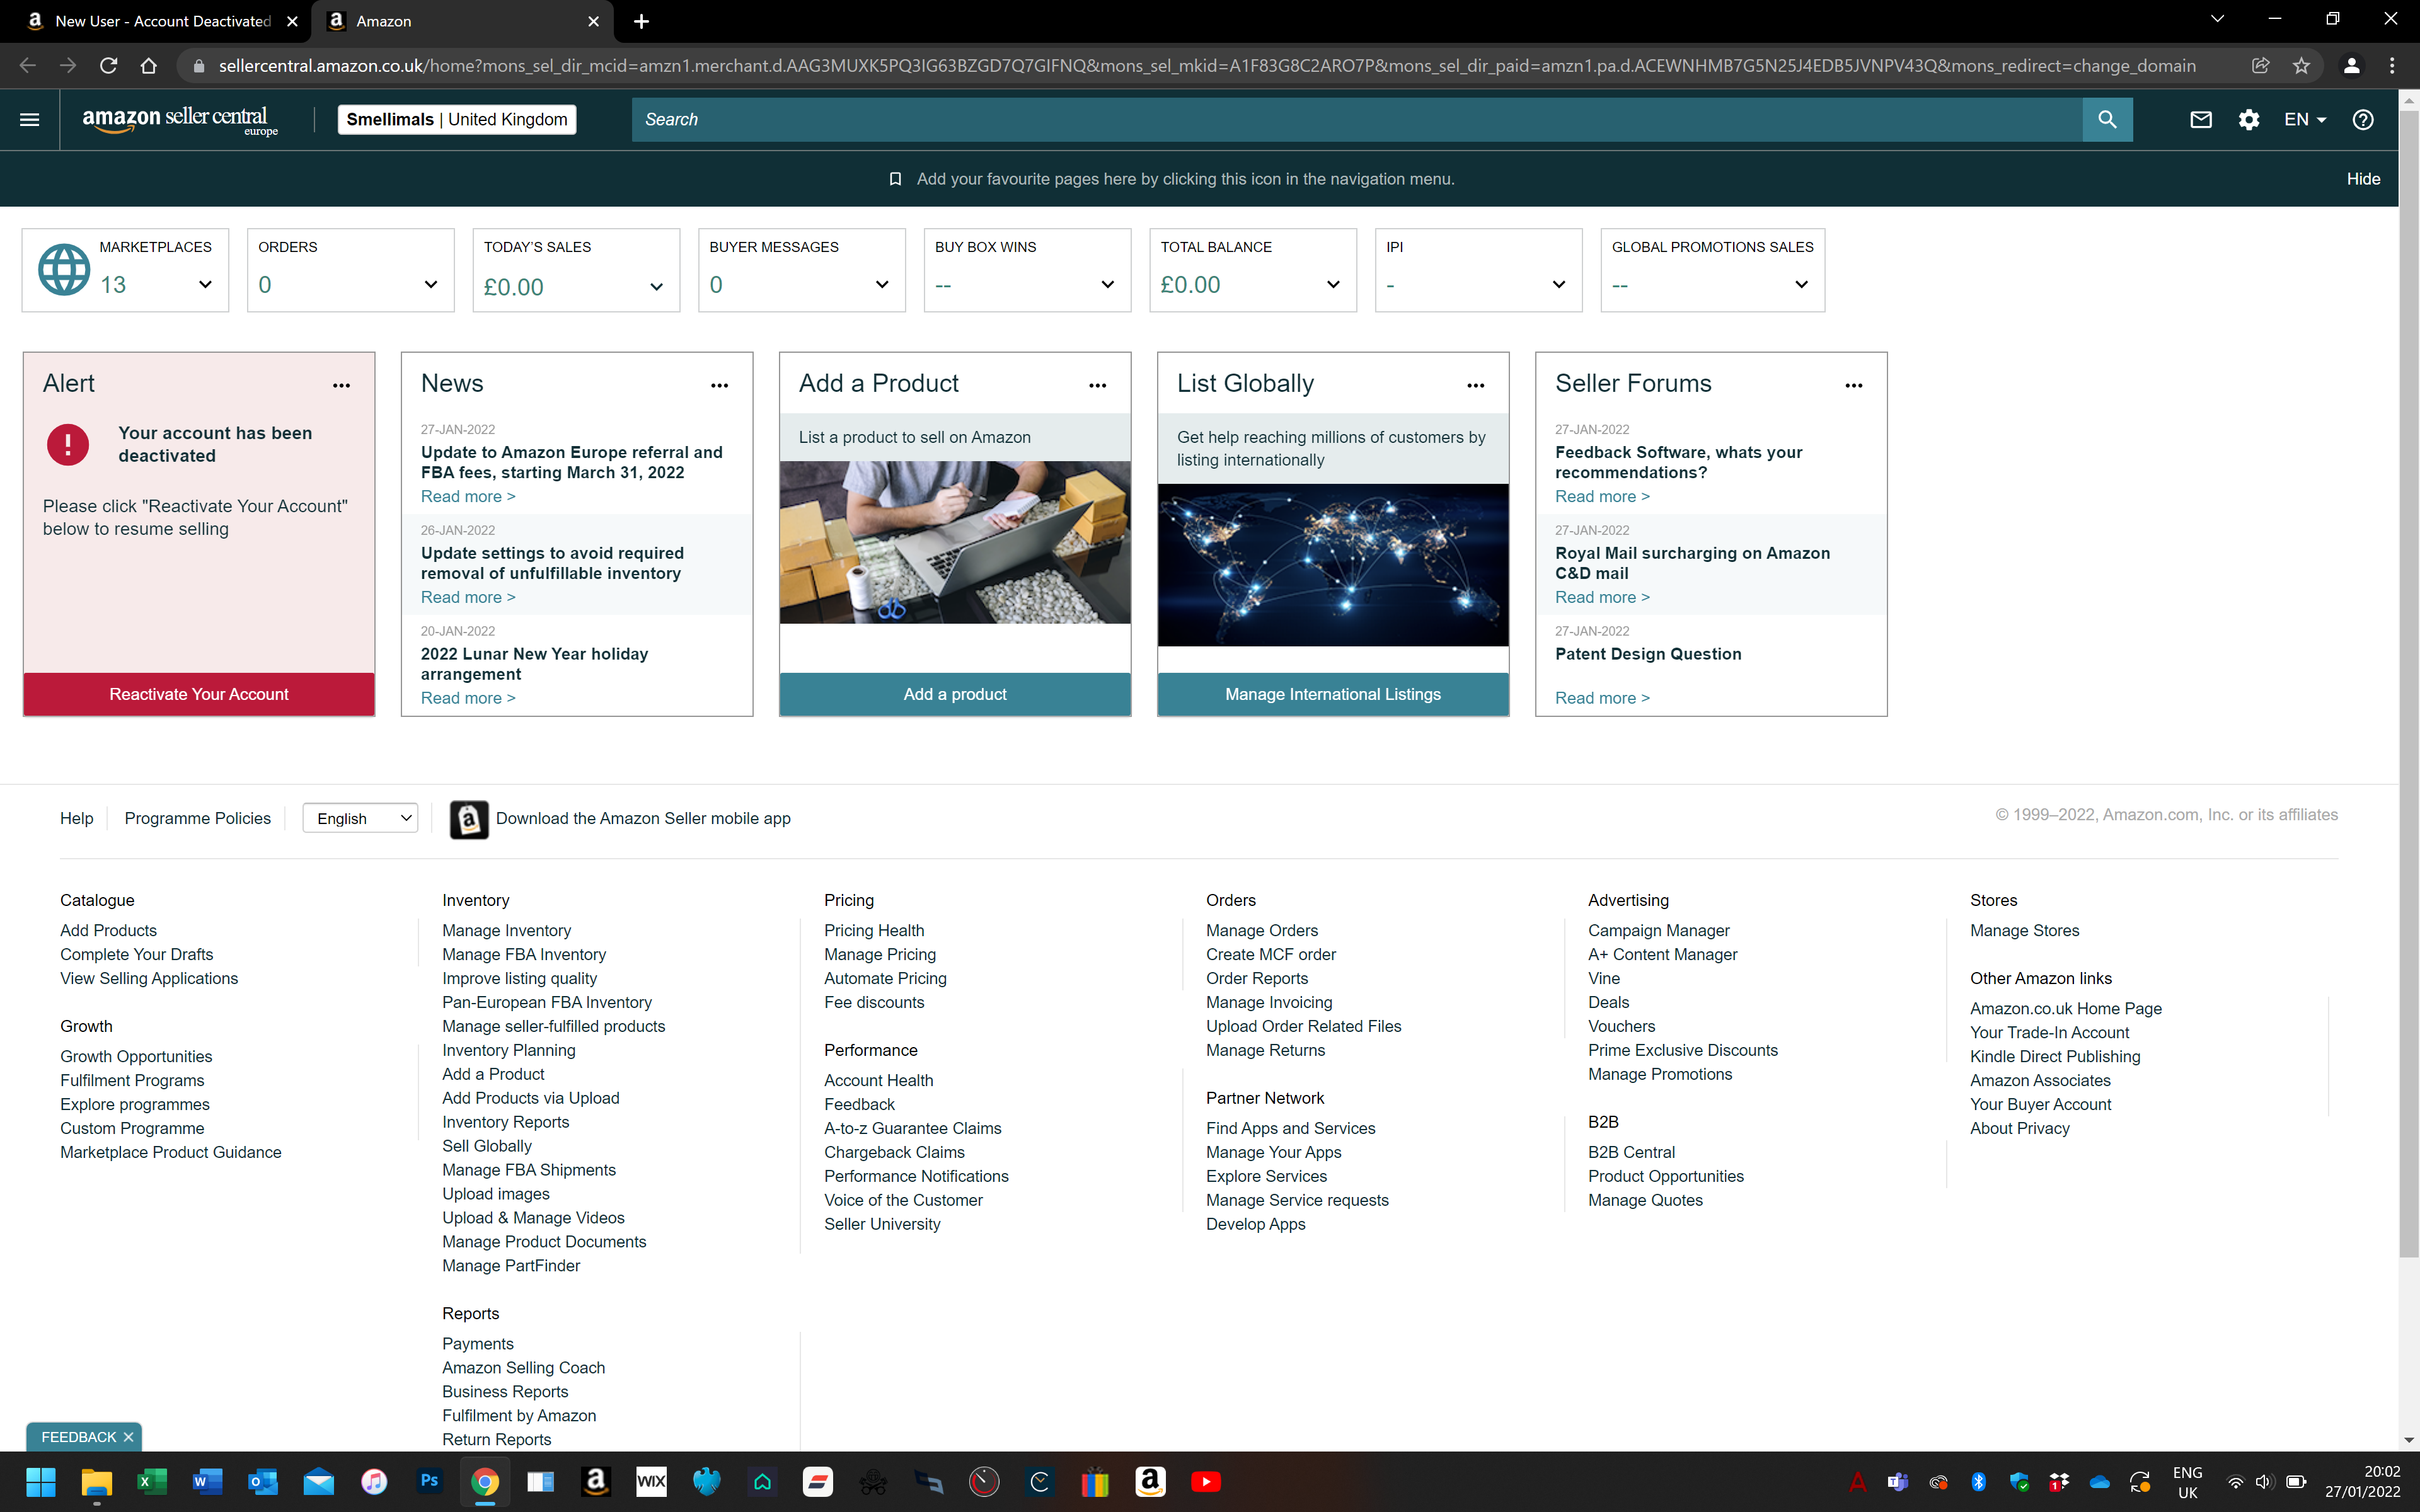This screenshot has height=1512, width=2420.
Task: Click the Seller Central search field
Action: (x=1357, y=120)
